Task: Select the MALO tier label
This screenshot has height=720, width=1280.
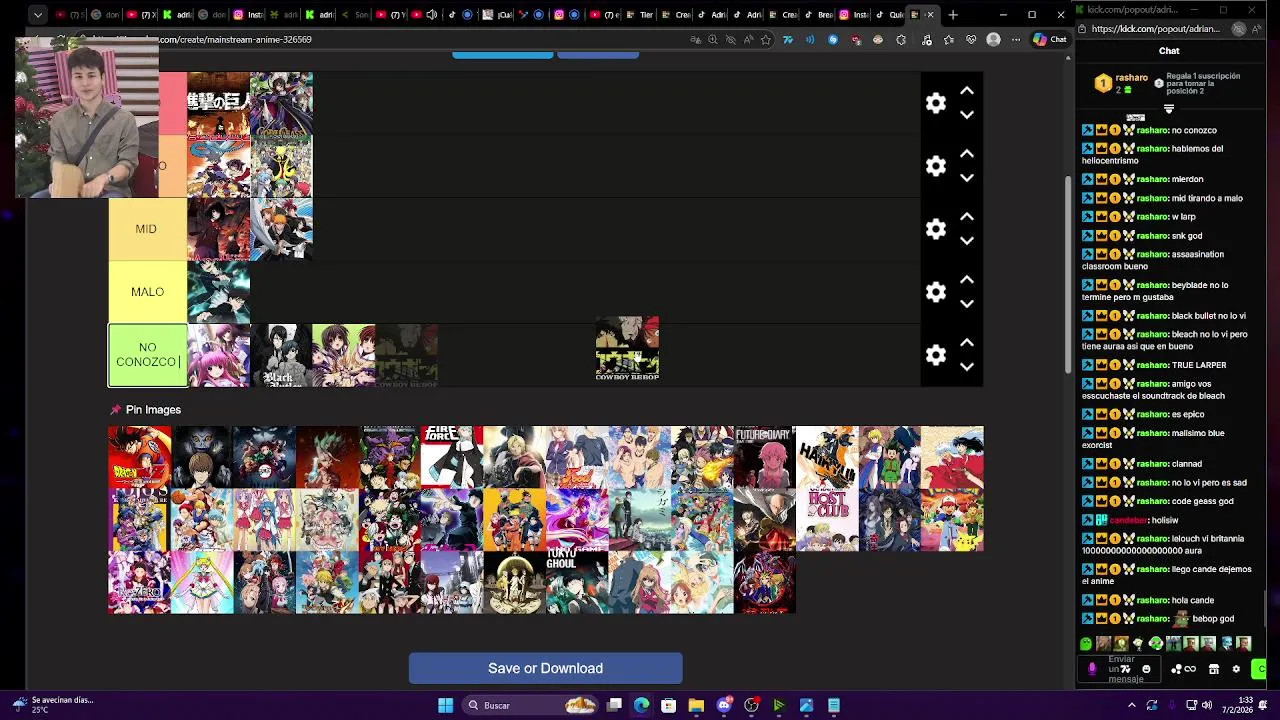Action: pyautogui.click(x=147, y=292)
